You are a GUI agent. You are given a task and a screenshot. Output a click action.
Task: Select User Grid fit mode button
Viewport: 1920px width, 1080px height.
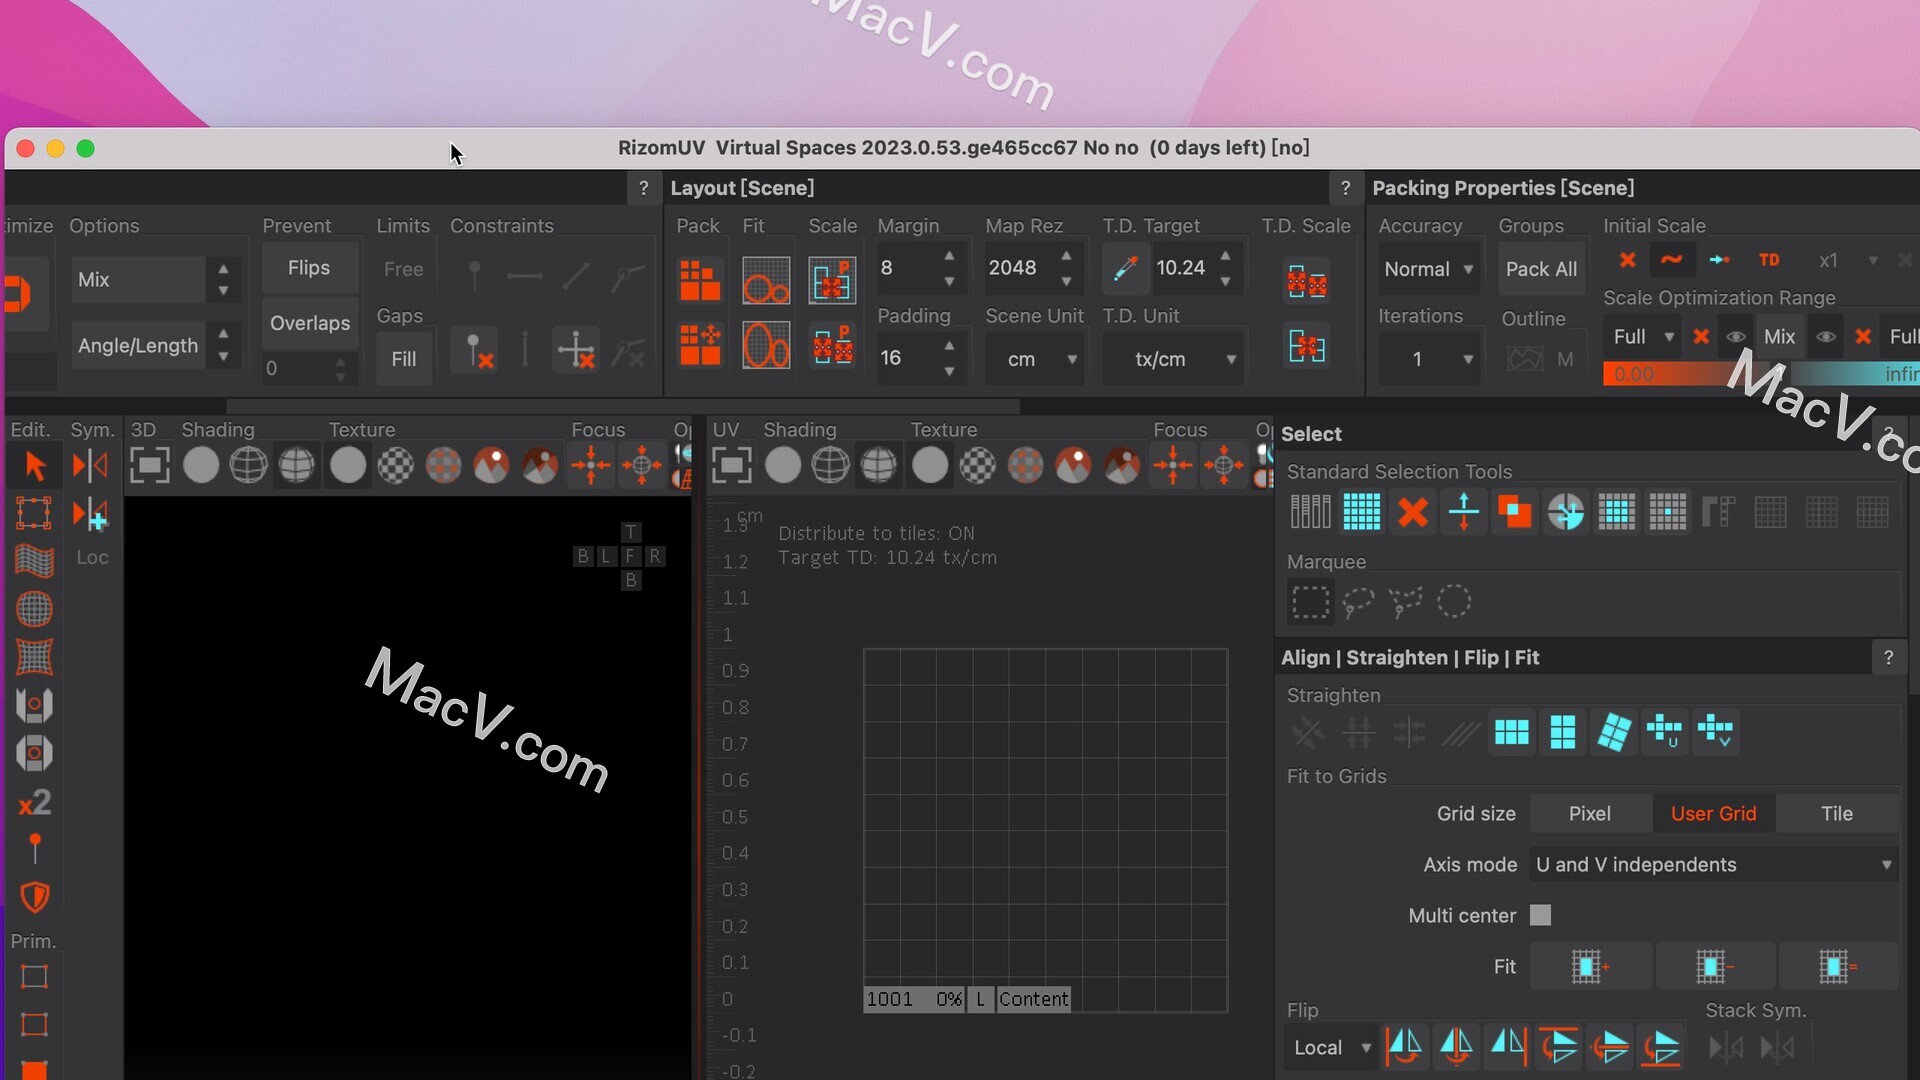[1712, 814]
